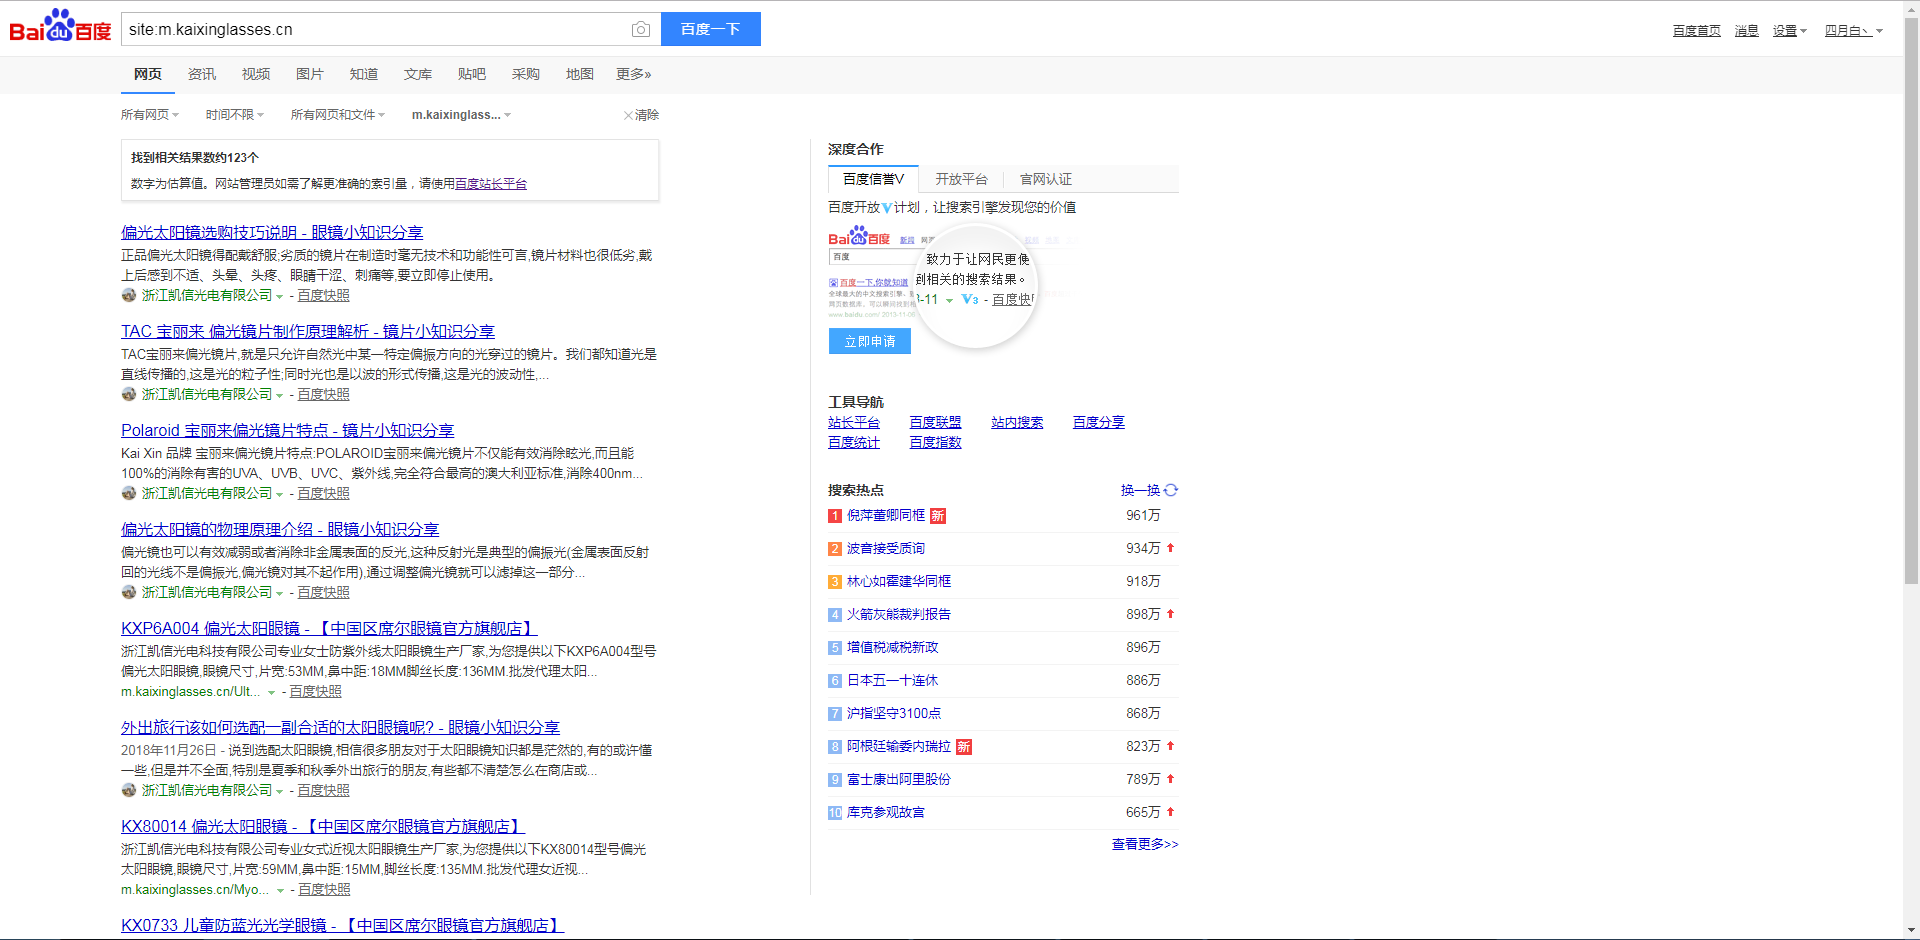The height and width of the screenshot is (940, 1920).
Task: Open result KX0733 儿童防蓝光光学眼镜
Action: pyautogui.click(x=343, y=925)
